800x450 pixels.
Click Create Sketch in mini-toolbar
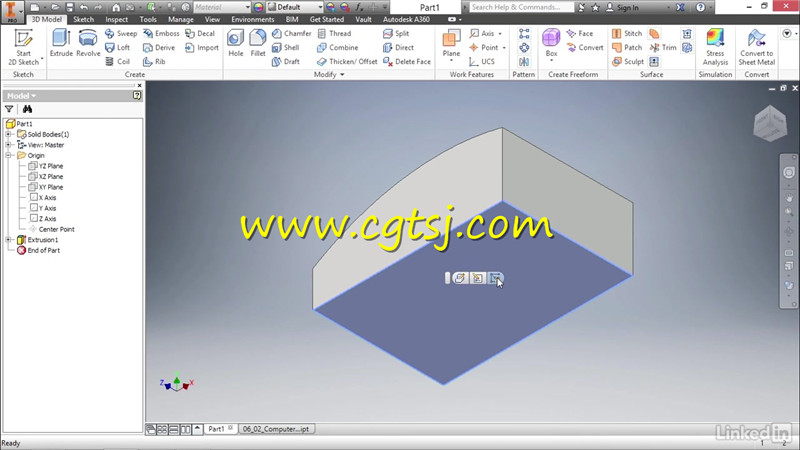495,278
